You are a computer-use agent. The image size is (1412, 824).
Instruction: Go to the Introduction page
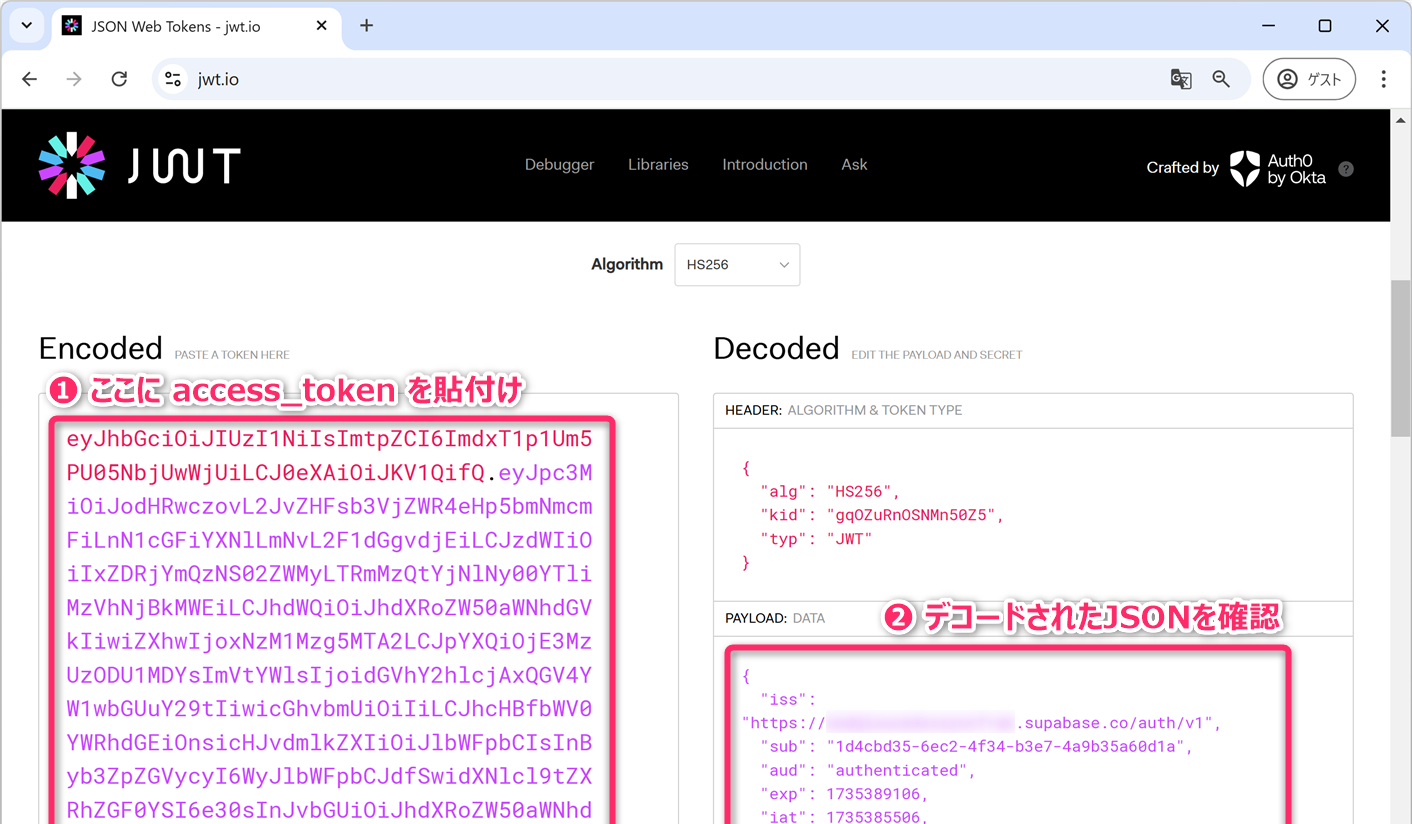tap(764, 165)
